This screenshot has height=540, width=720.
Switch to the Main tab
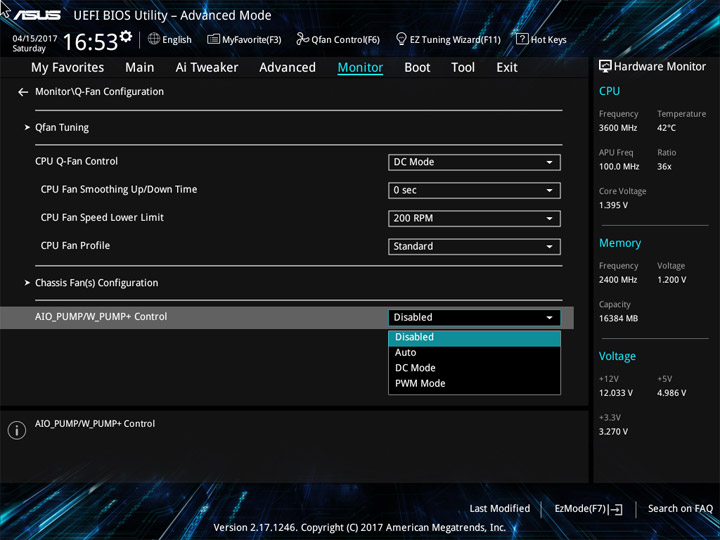point(140,68)
